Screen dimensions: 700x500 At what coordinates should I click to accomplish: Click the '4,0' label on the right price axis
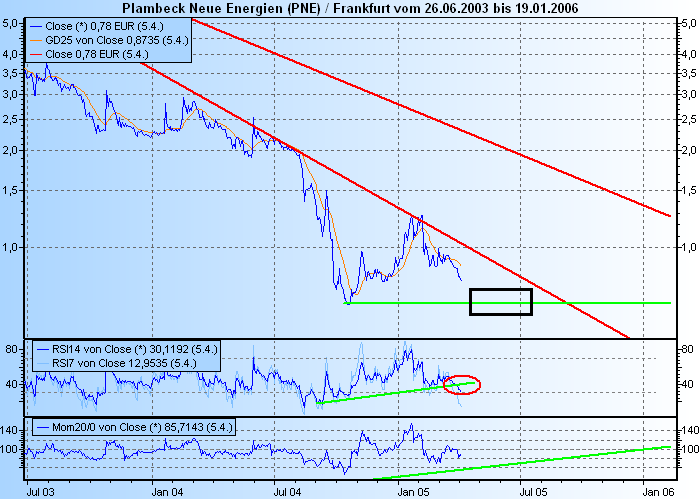click(689, 54)
